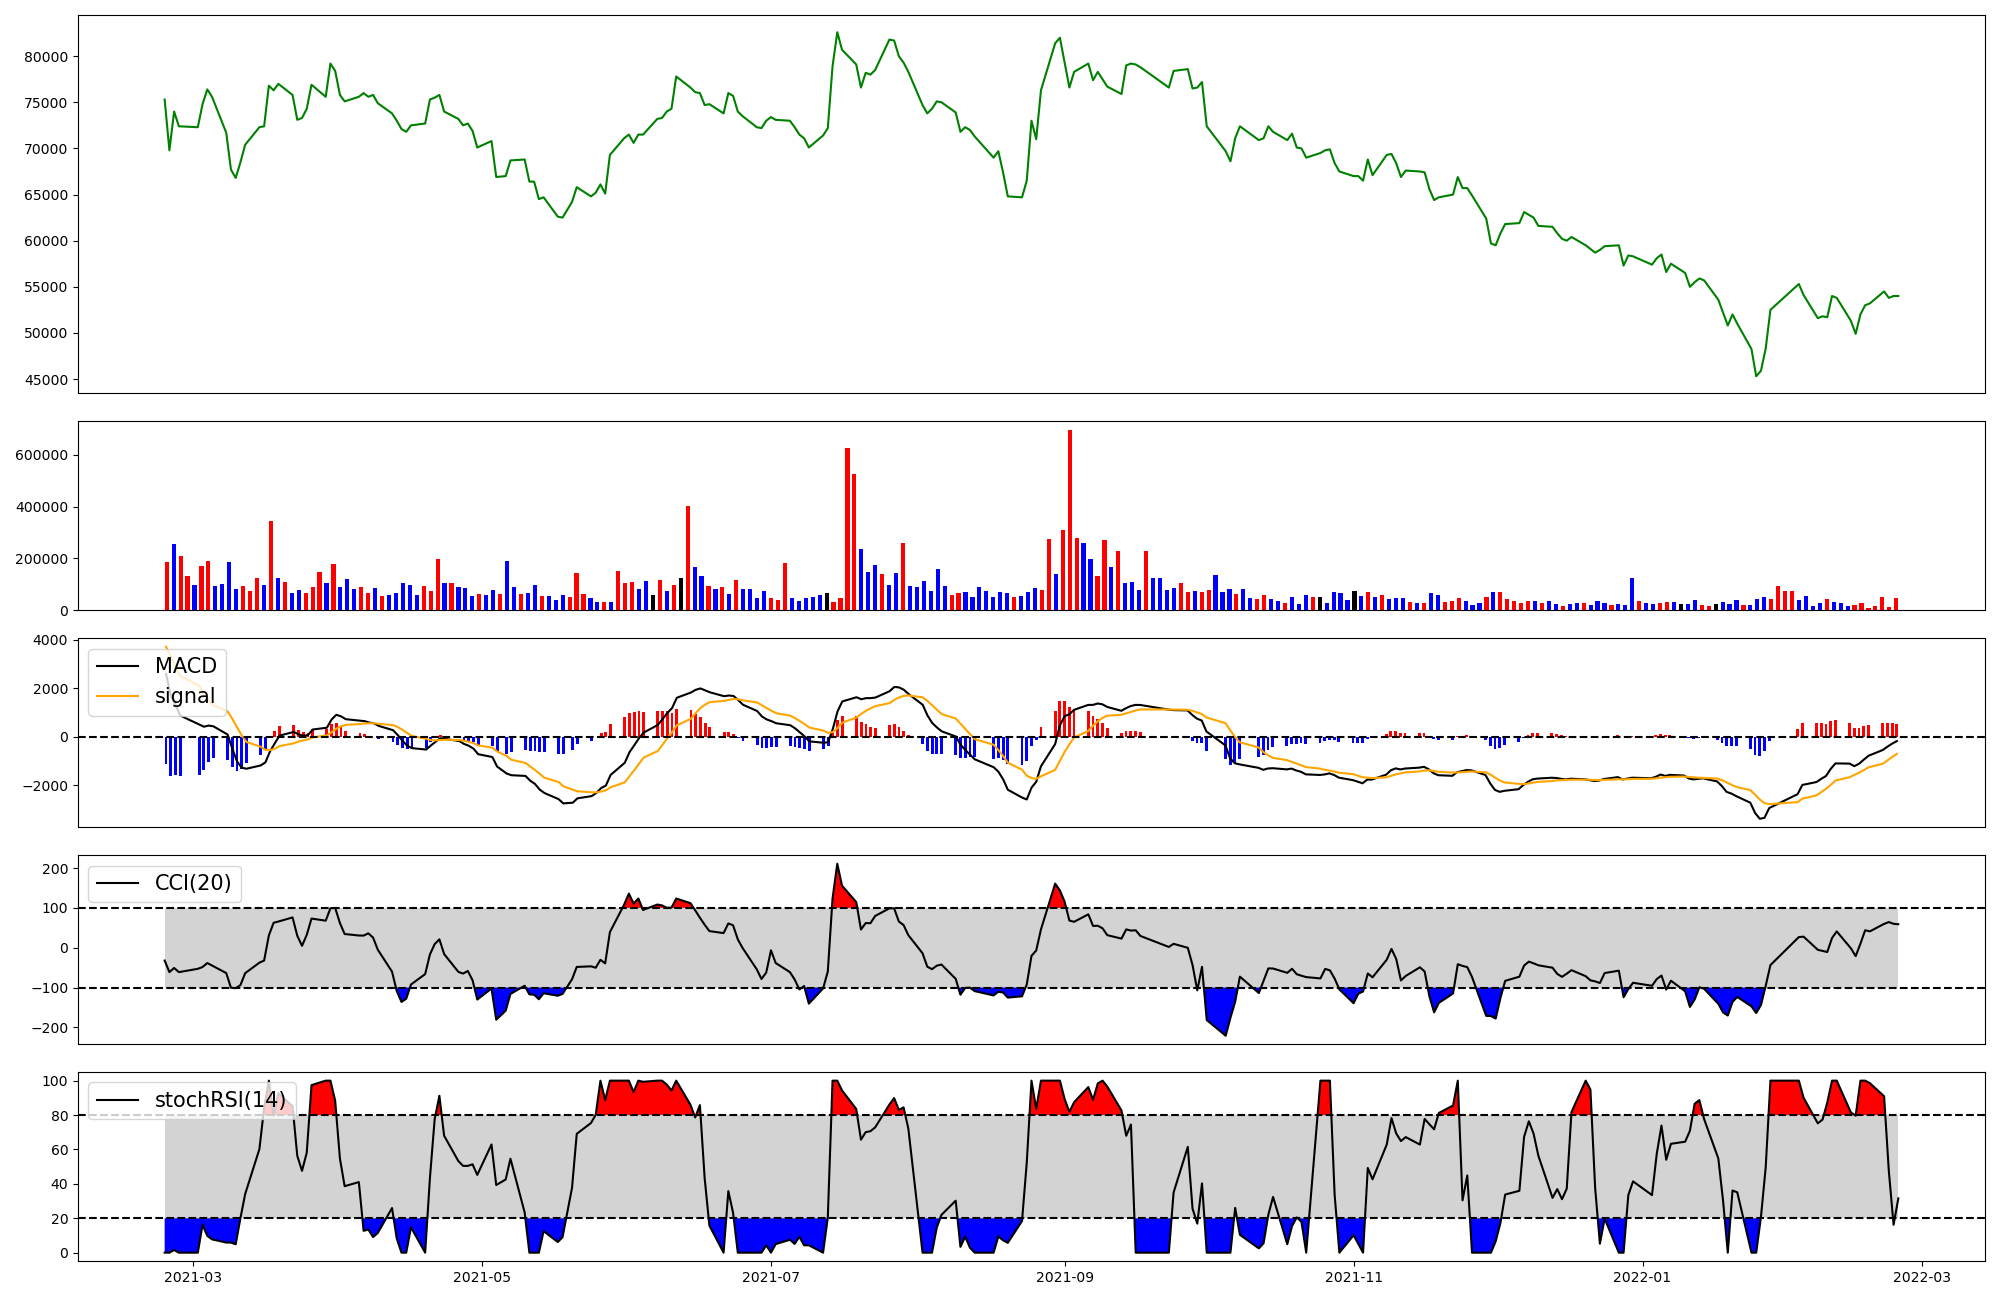This screenshot has width=2000, height=1300.
Task: Click the tallest red volume bar
Action: [x=1070, y=520]
